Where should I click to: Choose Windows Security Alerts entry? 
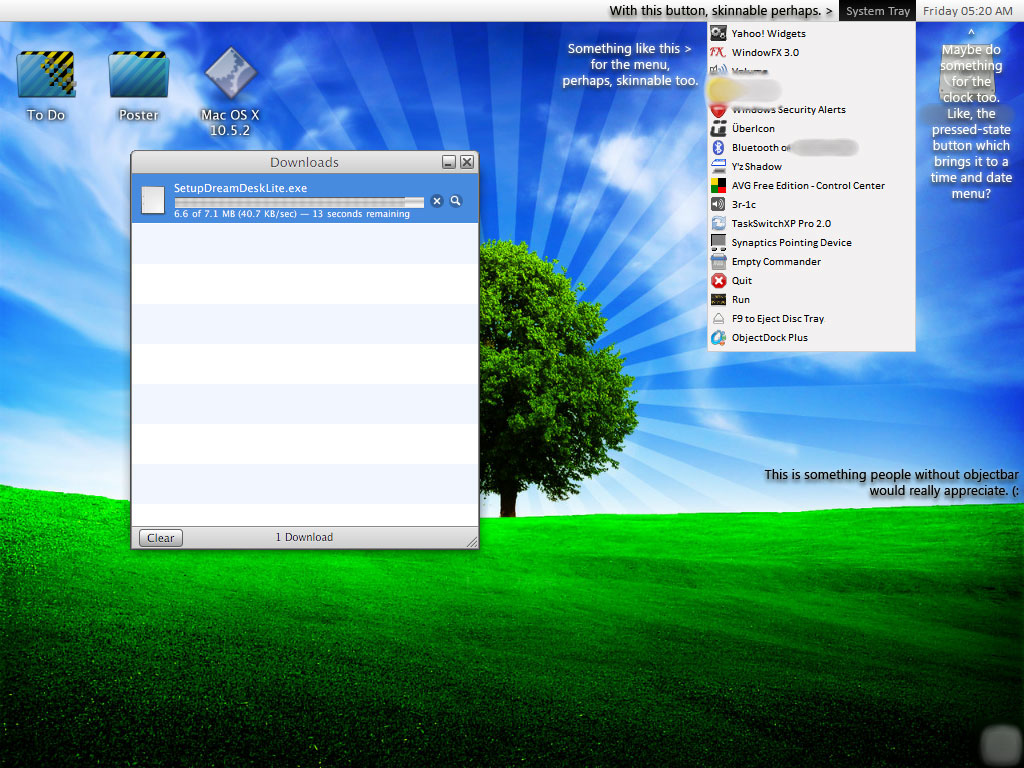coord(811,110)
